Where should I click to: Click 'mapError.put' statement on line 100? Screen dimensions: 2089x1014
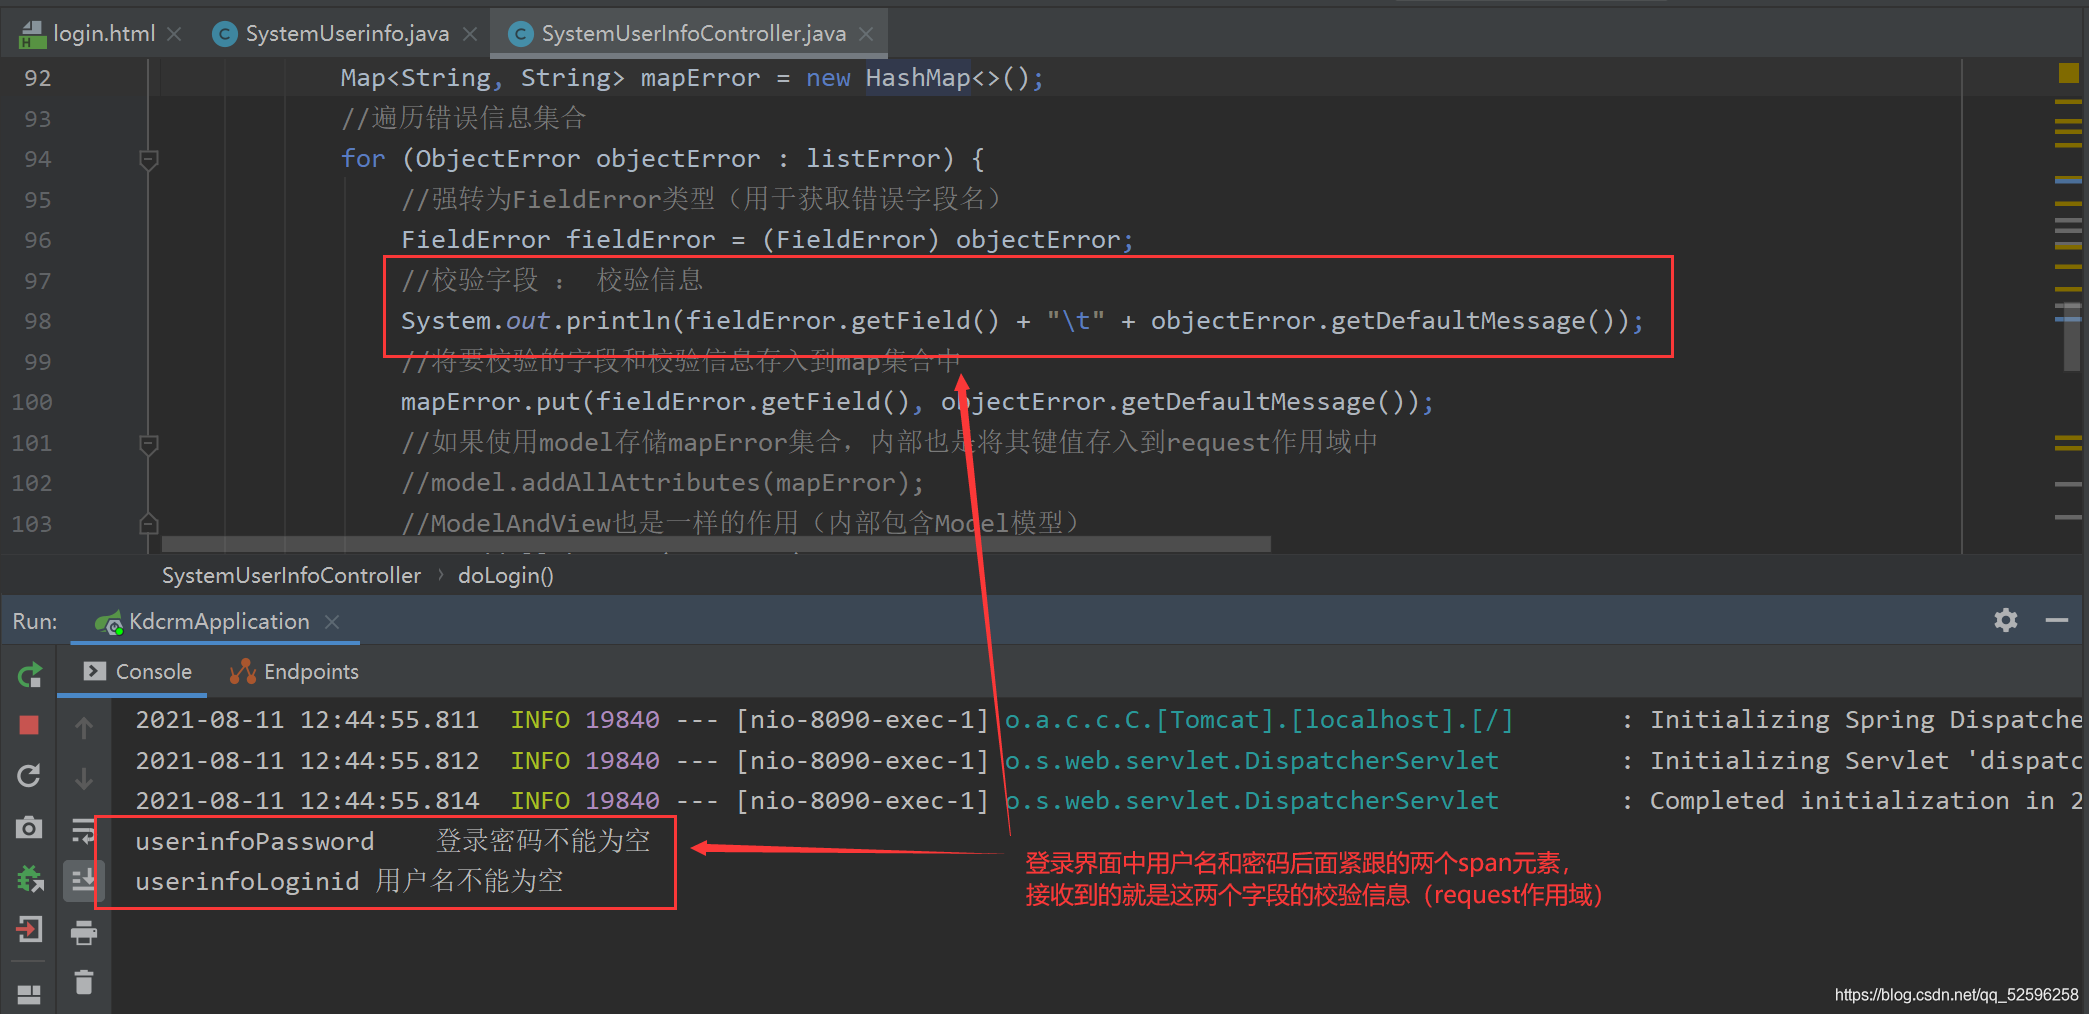(x=490, y=402)
